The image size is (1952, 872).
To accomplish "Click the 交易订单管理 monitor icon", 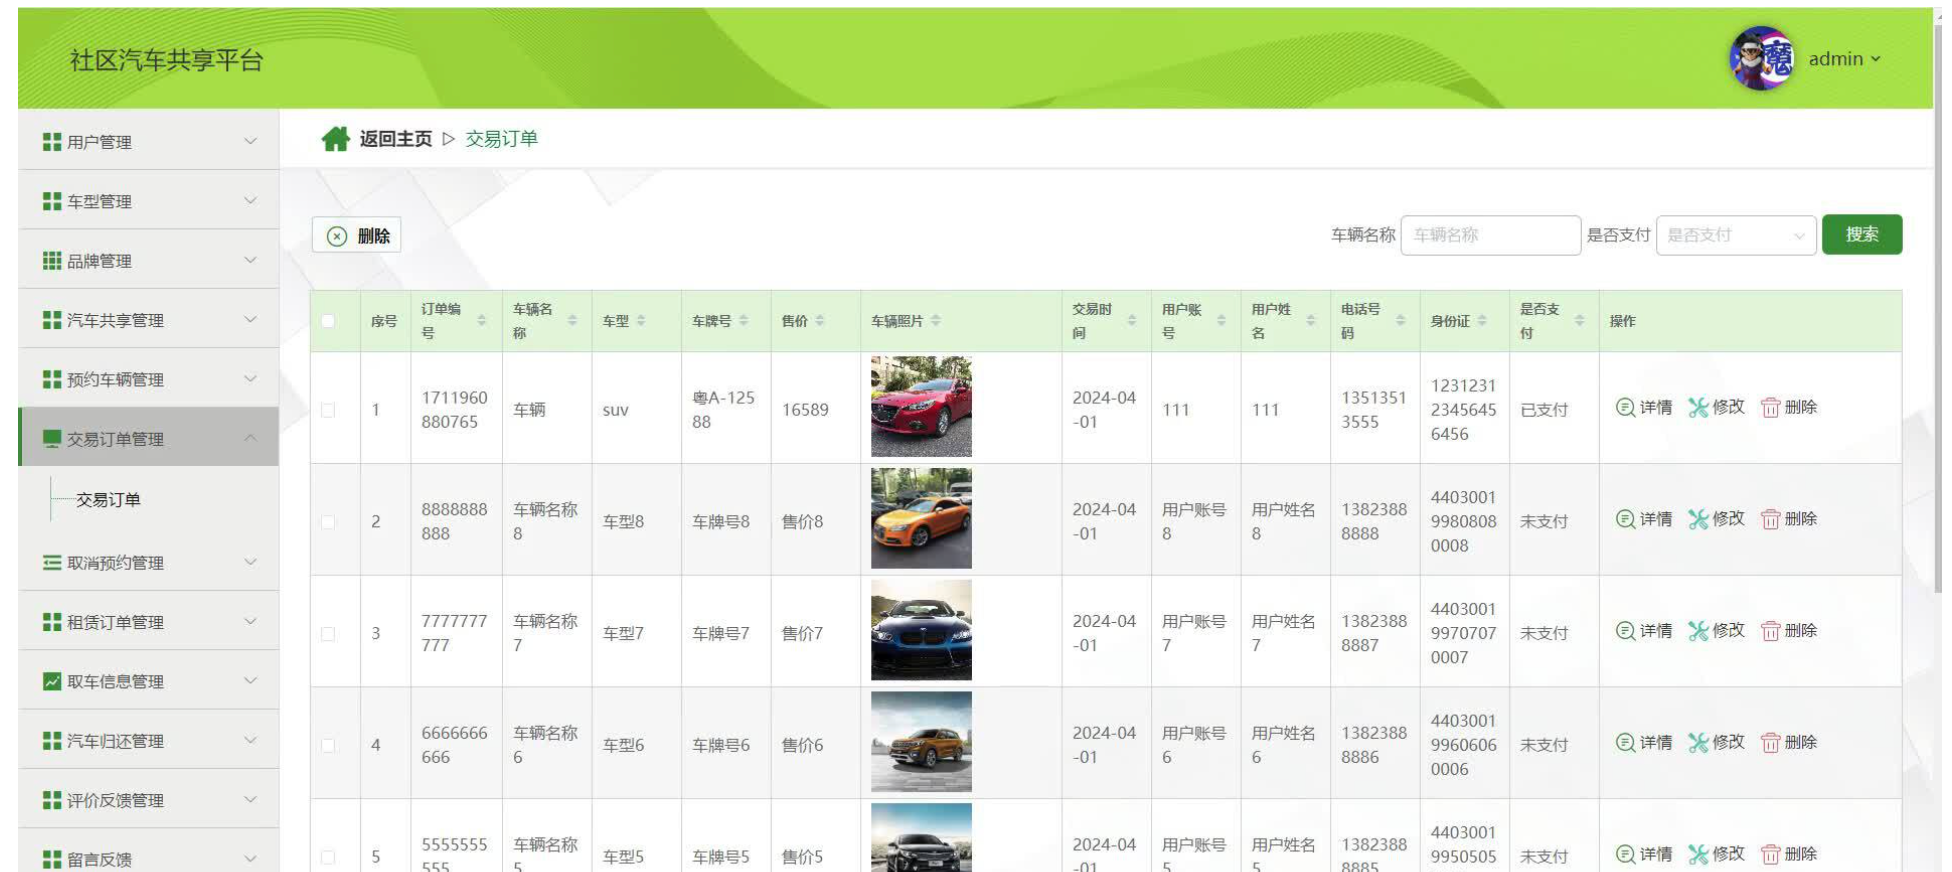I will pos(52,439).
